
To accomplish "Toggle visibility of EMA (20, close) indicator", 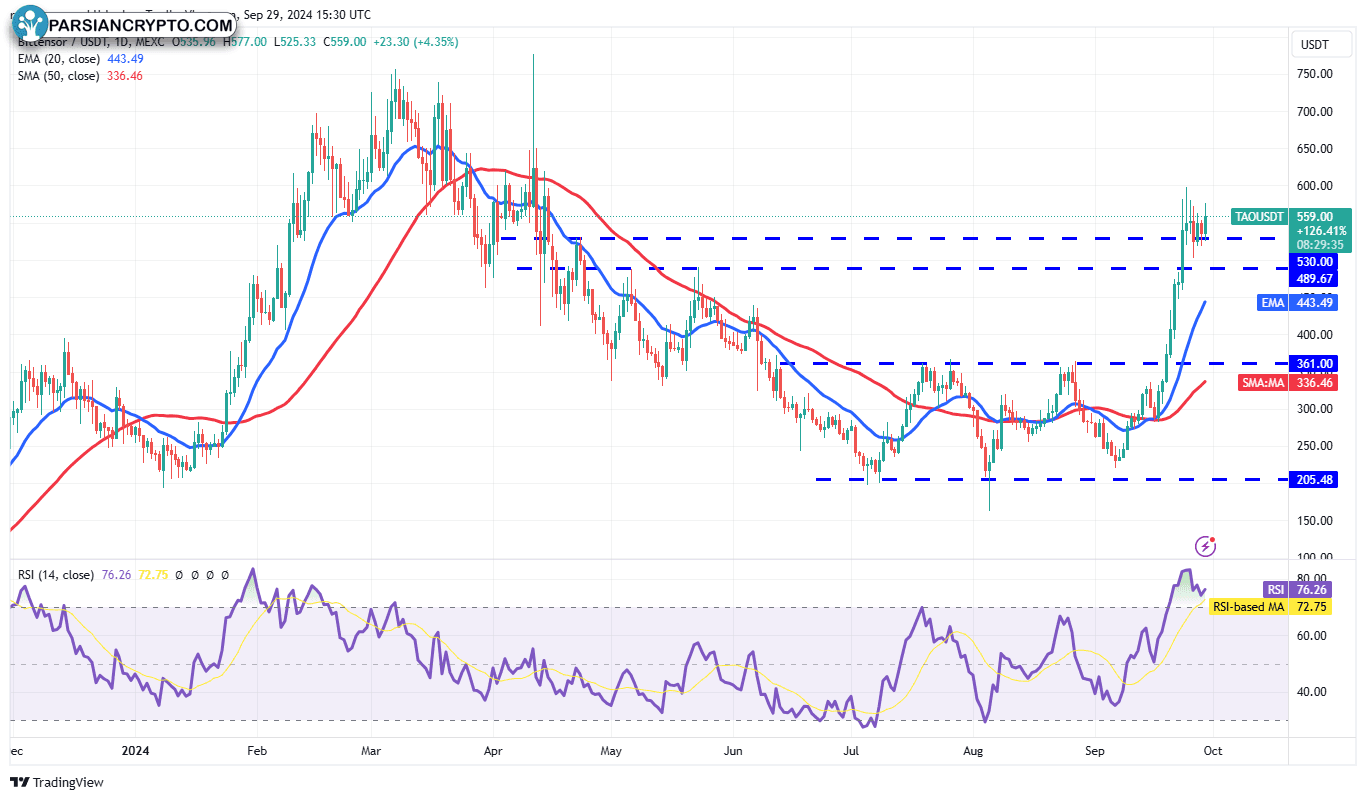I will coord(60,59).
